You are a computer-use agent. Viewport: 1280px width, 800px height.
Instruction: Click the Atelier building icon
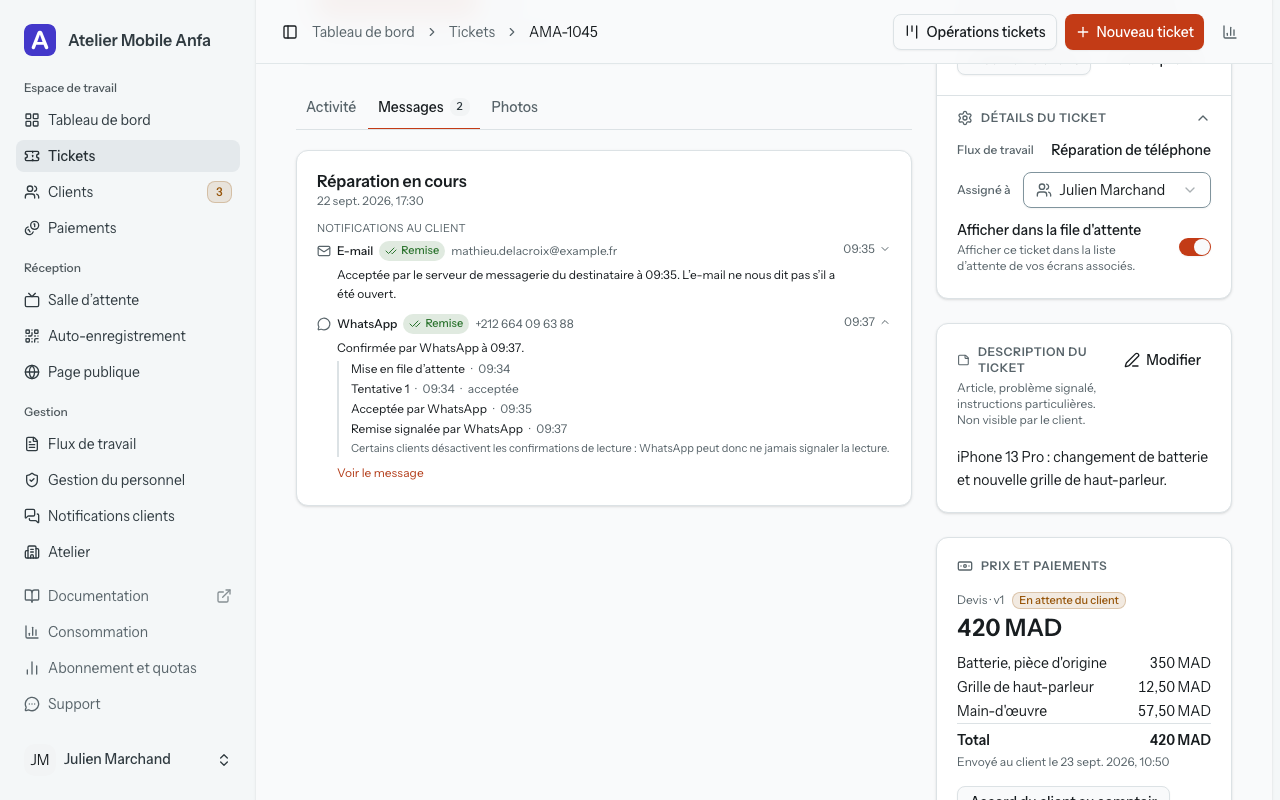tap(32, 552)
